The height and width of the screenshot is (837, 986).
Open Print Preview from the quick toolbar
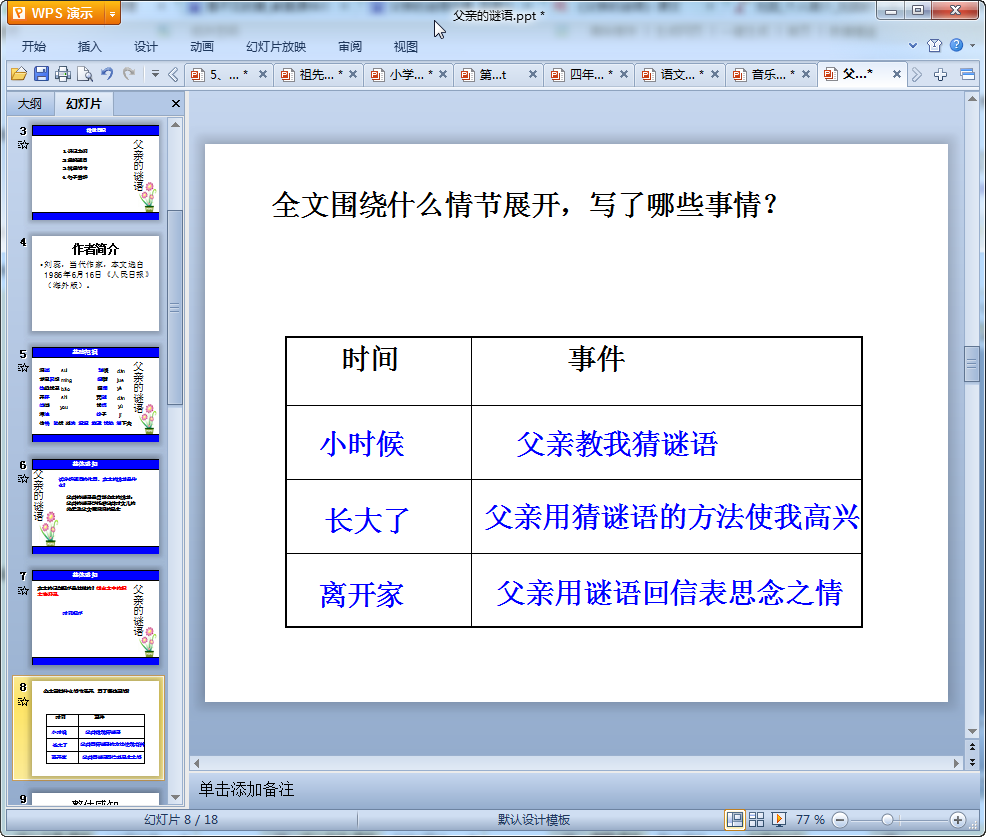(85, 74)
